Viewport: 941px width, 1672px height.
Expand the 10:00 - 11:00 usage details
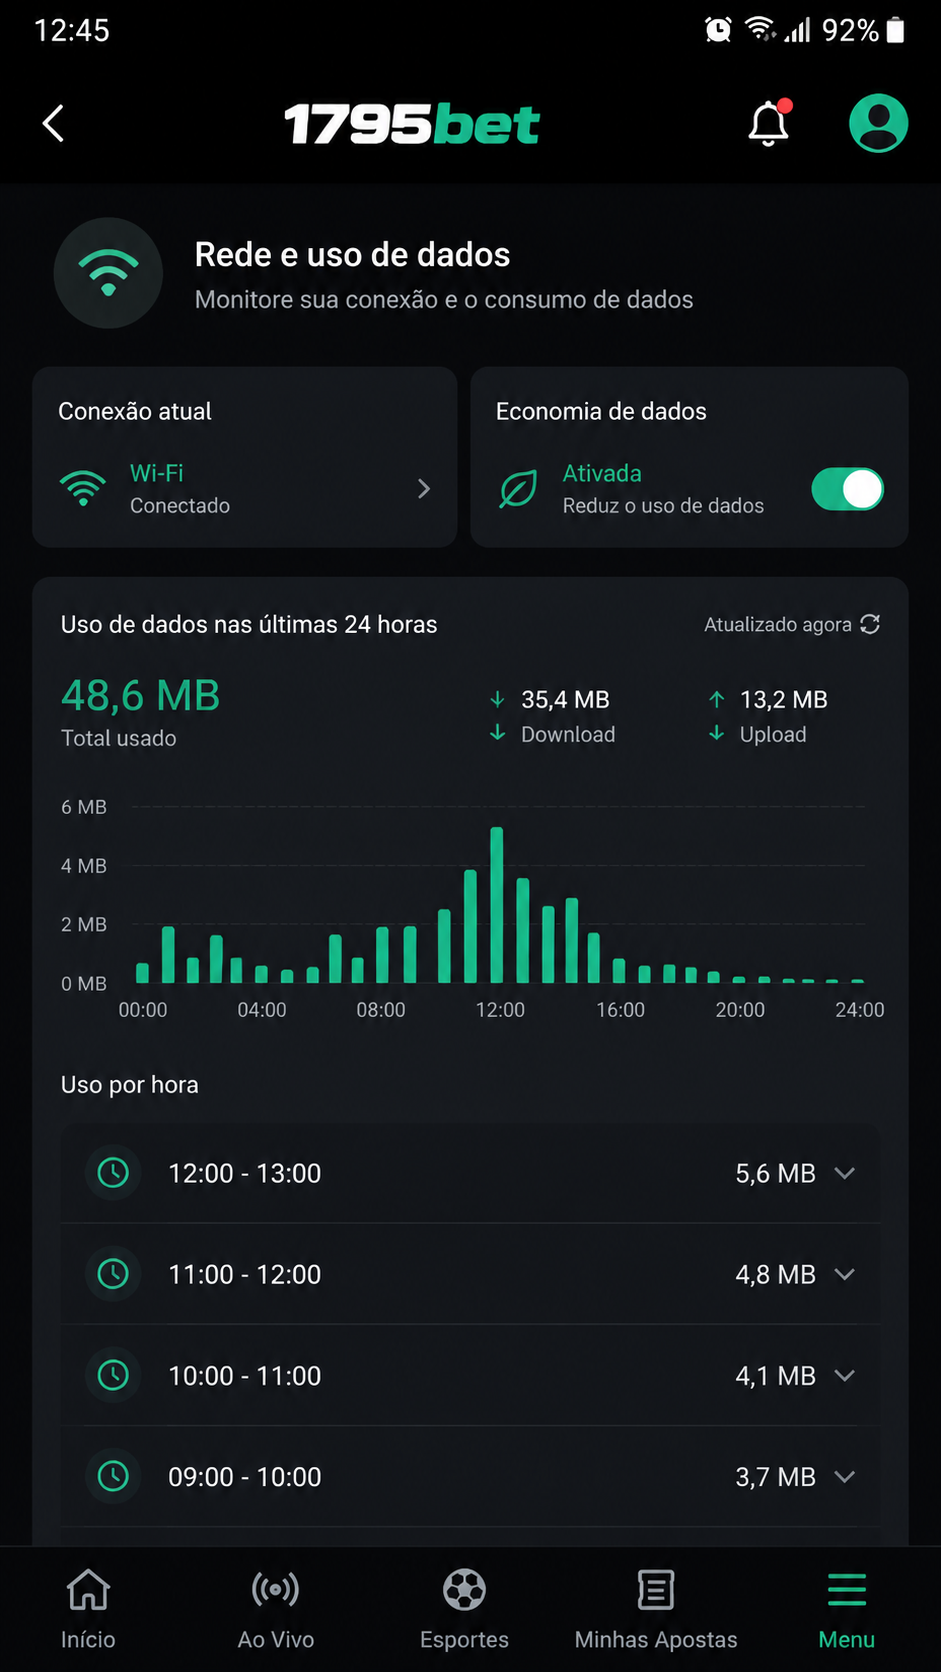[470, 1375]
